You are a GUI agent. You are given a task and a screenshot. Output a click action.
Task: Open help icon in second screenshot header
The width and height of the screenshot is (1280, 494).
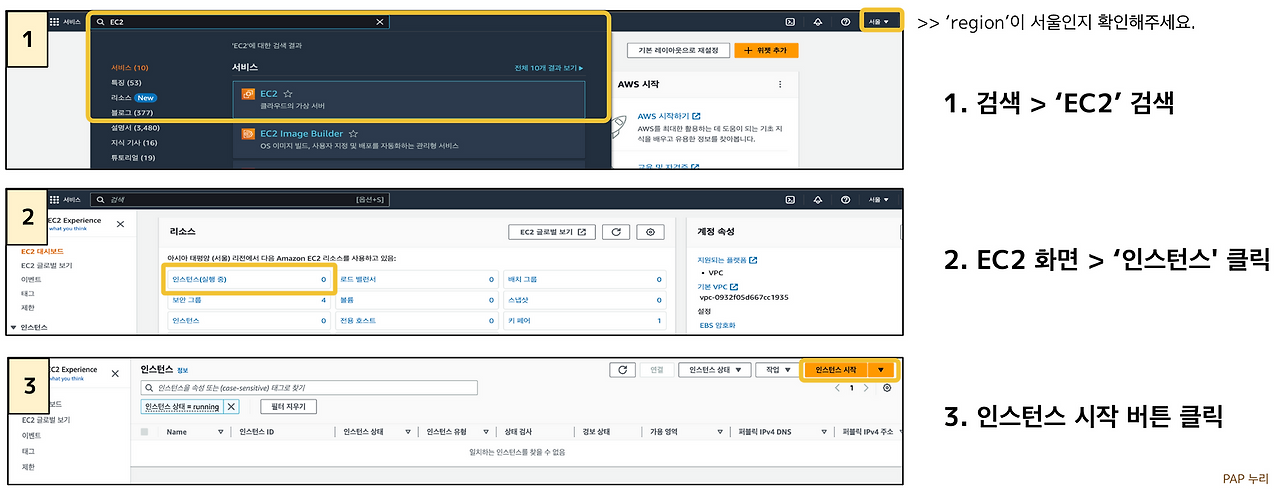(x=846, y=200)
